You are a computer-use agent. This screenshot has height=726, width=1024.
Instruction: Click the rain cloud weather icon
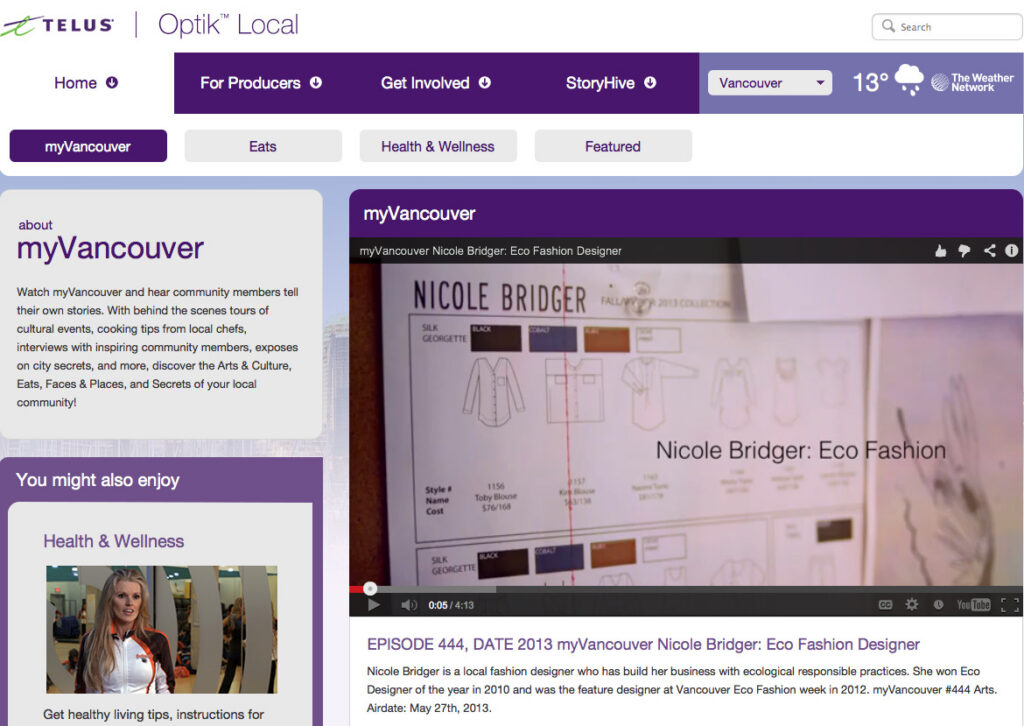[x=909, y=80]
